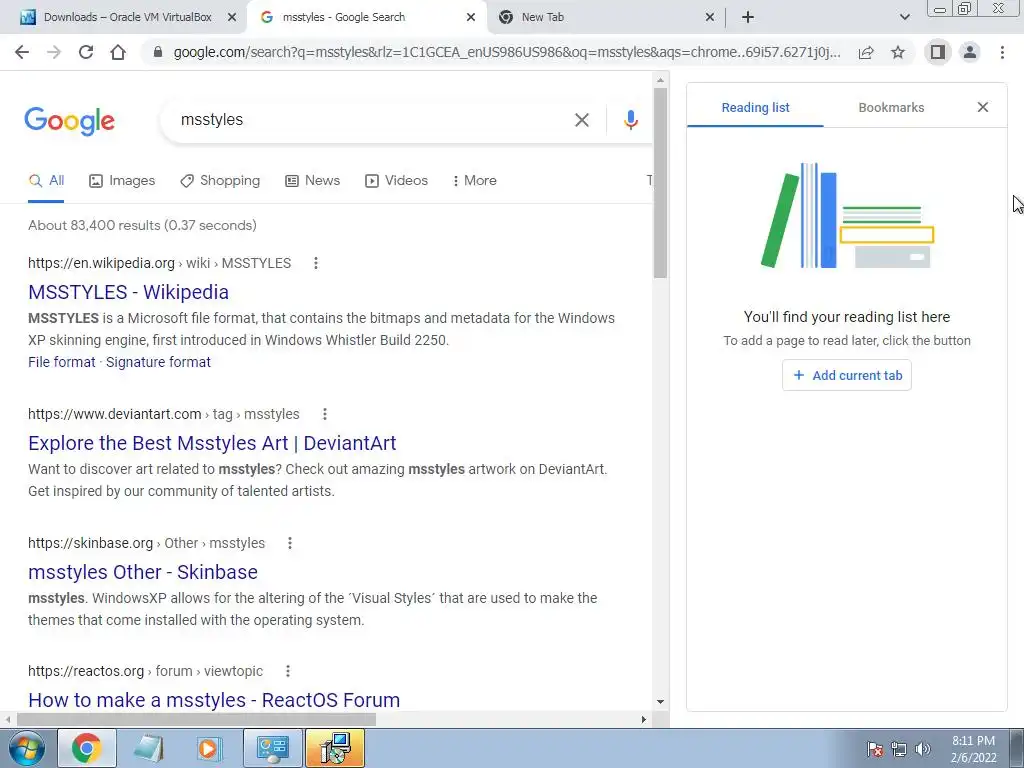
Task: Open the home page button
Action: [x=118, y=52]
